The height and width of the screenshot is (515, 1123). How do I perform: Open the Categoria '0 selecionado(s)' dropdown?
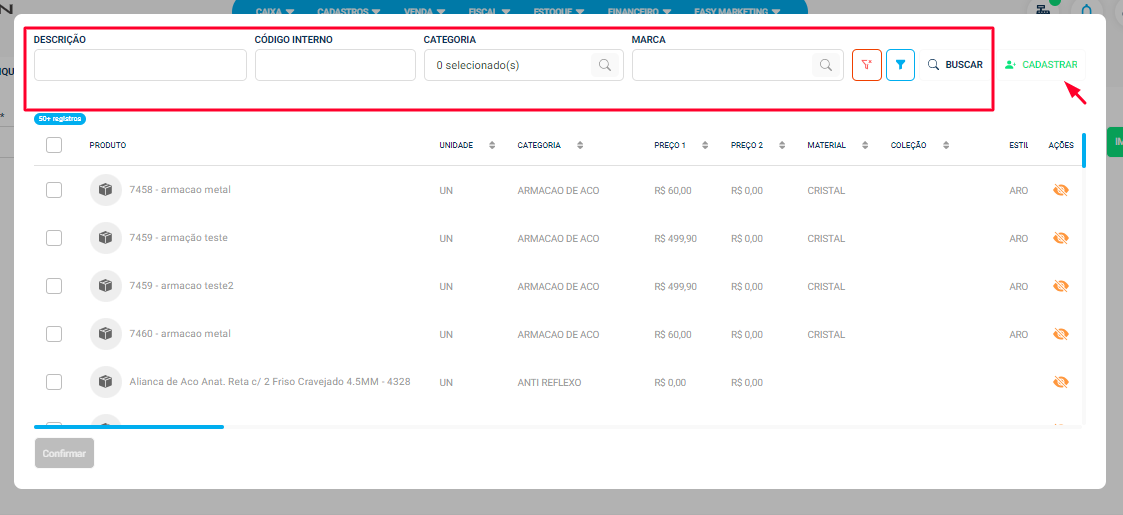(510, 65)
